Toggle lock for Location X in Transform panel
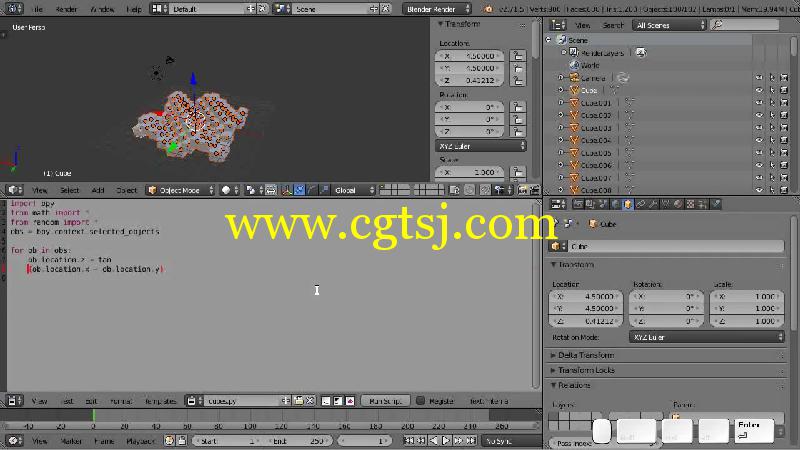Image resolution: width=800 pixels, height=450 pixels. point(517,56)
